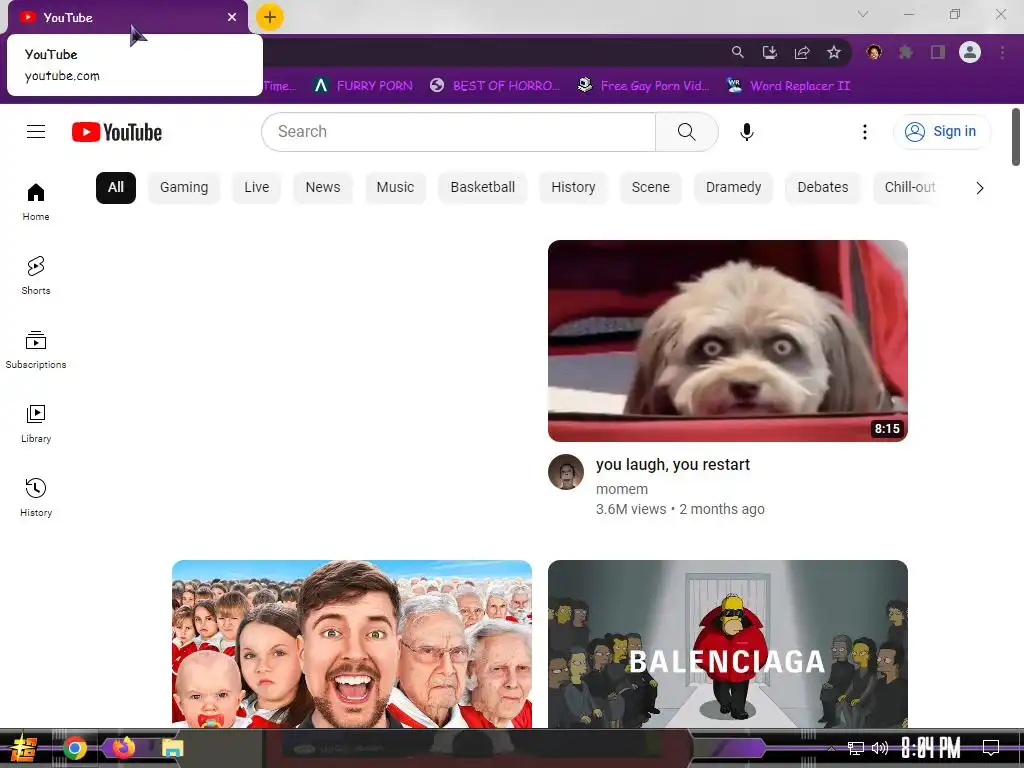Start voice search with microphone icon
Viewport: 1024px width, 768px height.
pyautogui.click(x=746, y=132)
